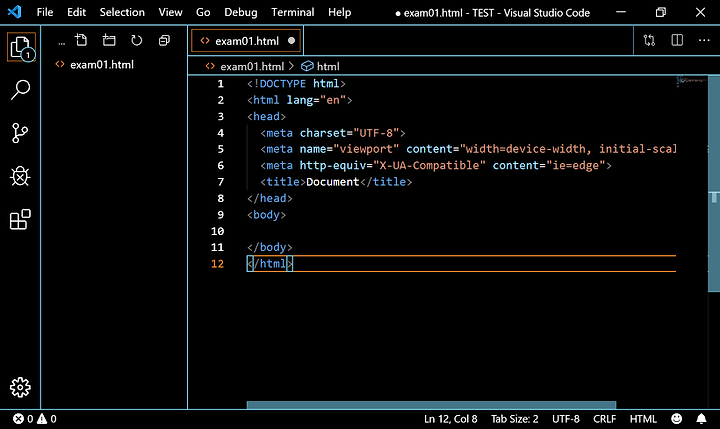Change Tab Size: 2 indentation setting

pyautogui.click(x=514, y=419)
